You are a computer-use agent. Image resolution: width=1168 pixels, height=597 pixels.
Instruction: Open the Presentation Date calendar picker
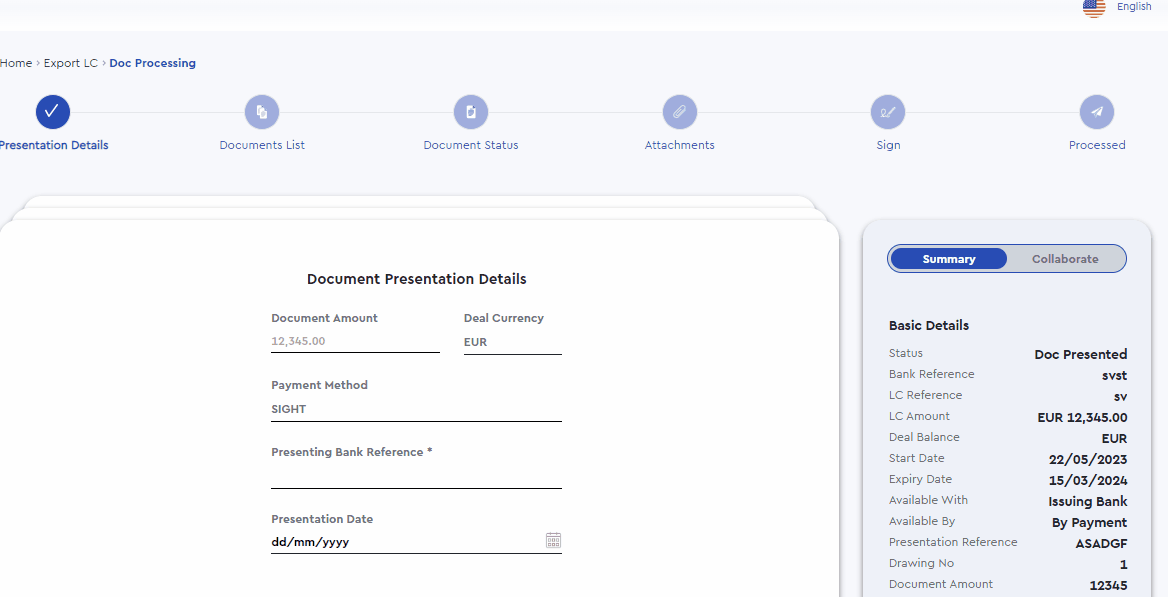(x=553, y=540)
